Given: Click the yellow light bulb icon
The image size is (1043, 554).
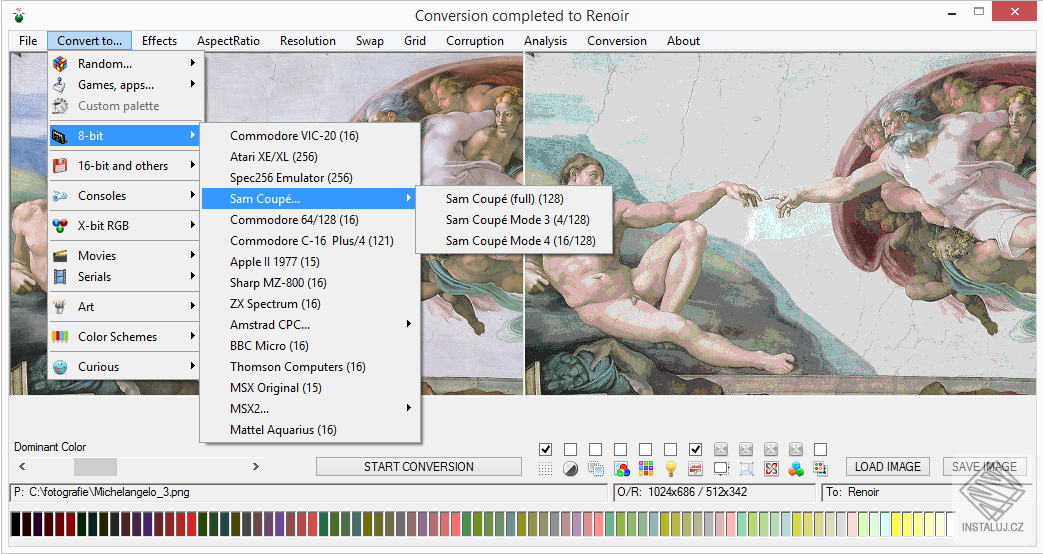Looking at the screenshot, I should coord(671,468).
